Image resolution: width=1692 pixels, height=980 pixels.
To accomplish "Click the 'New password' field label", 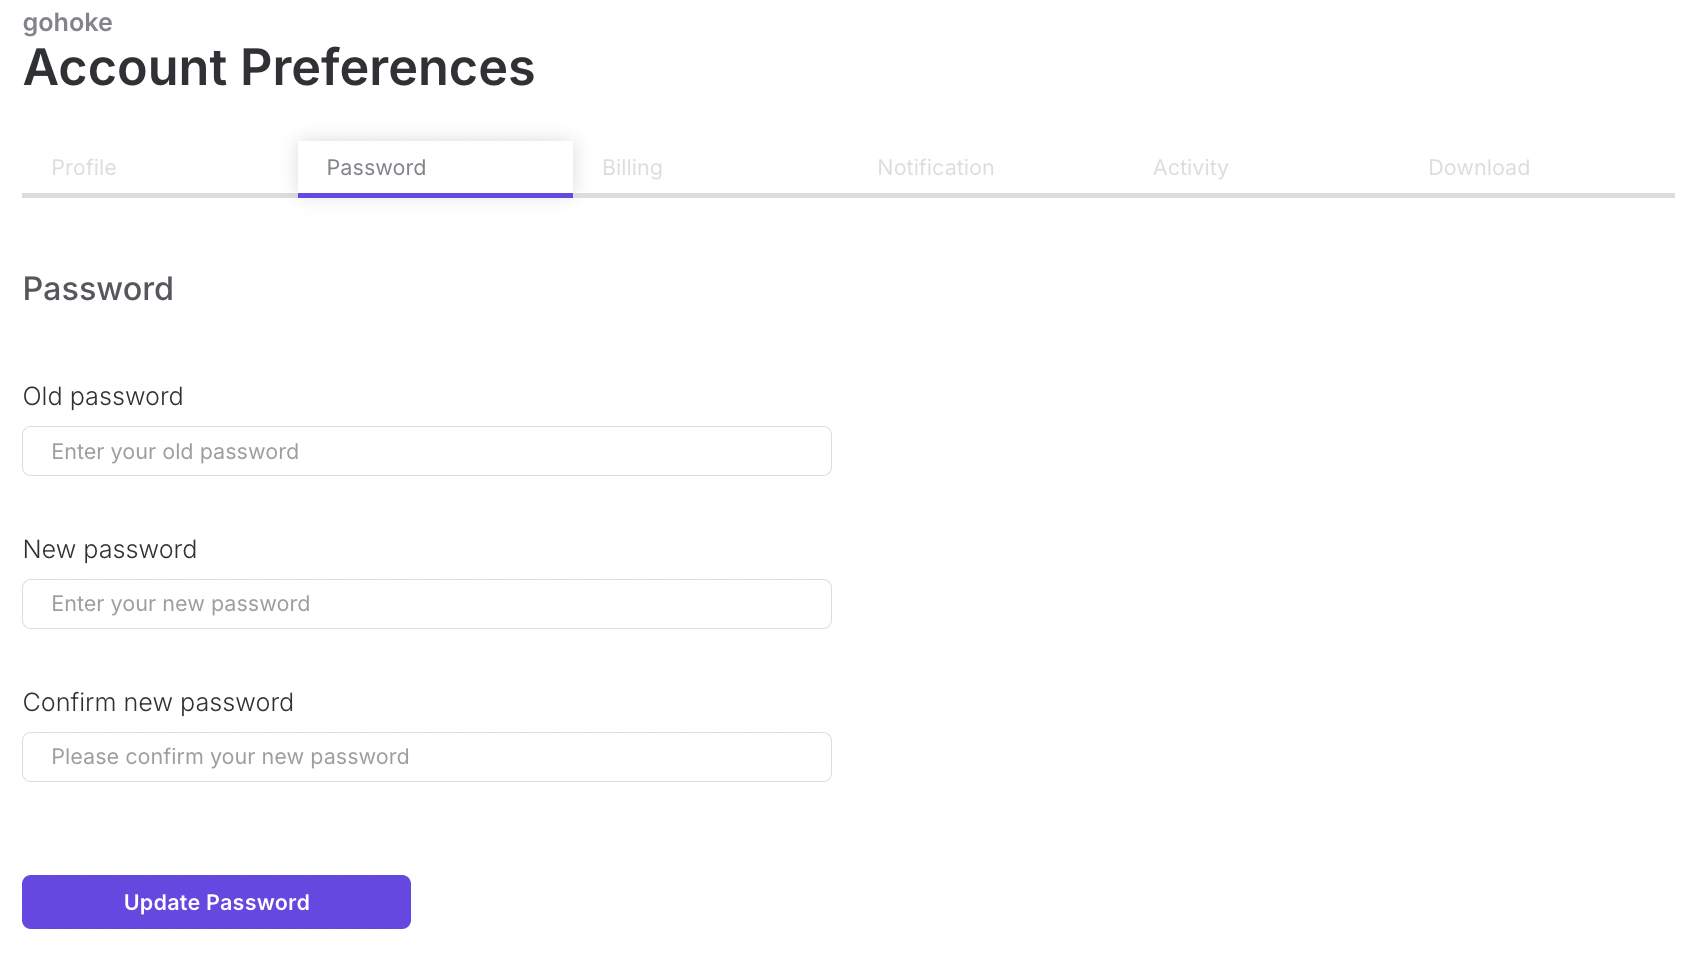I will point(110,550).
